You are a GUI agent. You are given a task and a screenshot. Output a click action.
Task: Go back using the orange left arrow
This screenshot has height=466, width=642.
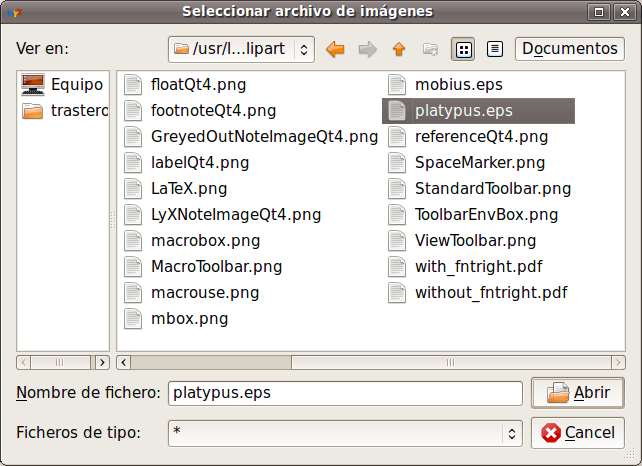click(x=335, y=49)
